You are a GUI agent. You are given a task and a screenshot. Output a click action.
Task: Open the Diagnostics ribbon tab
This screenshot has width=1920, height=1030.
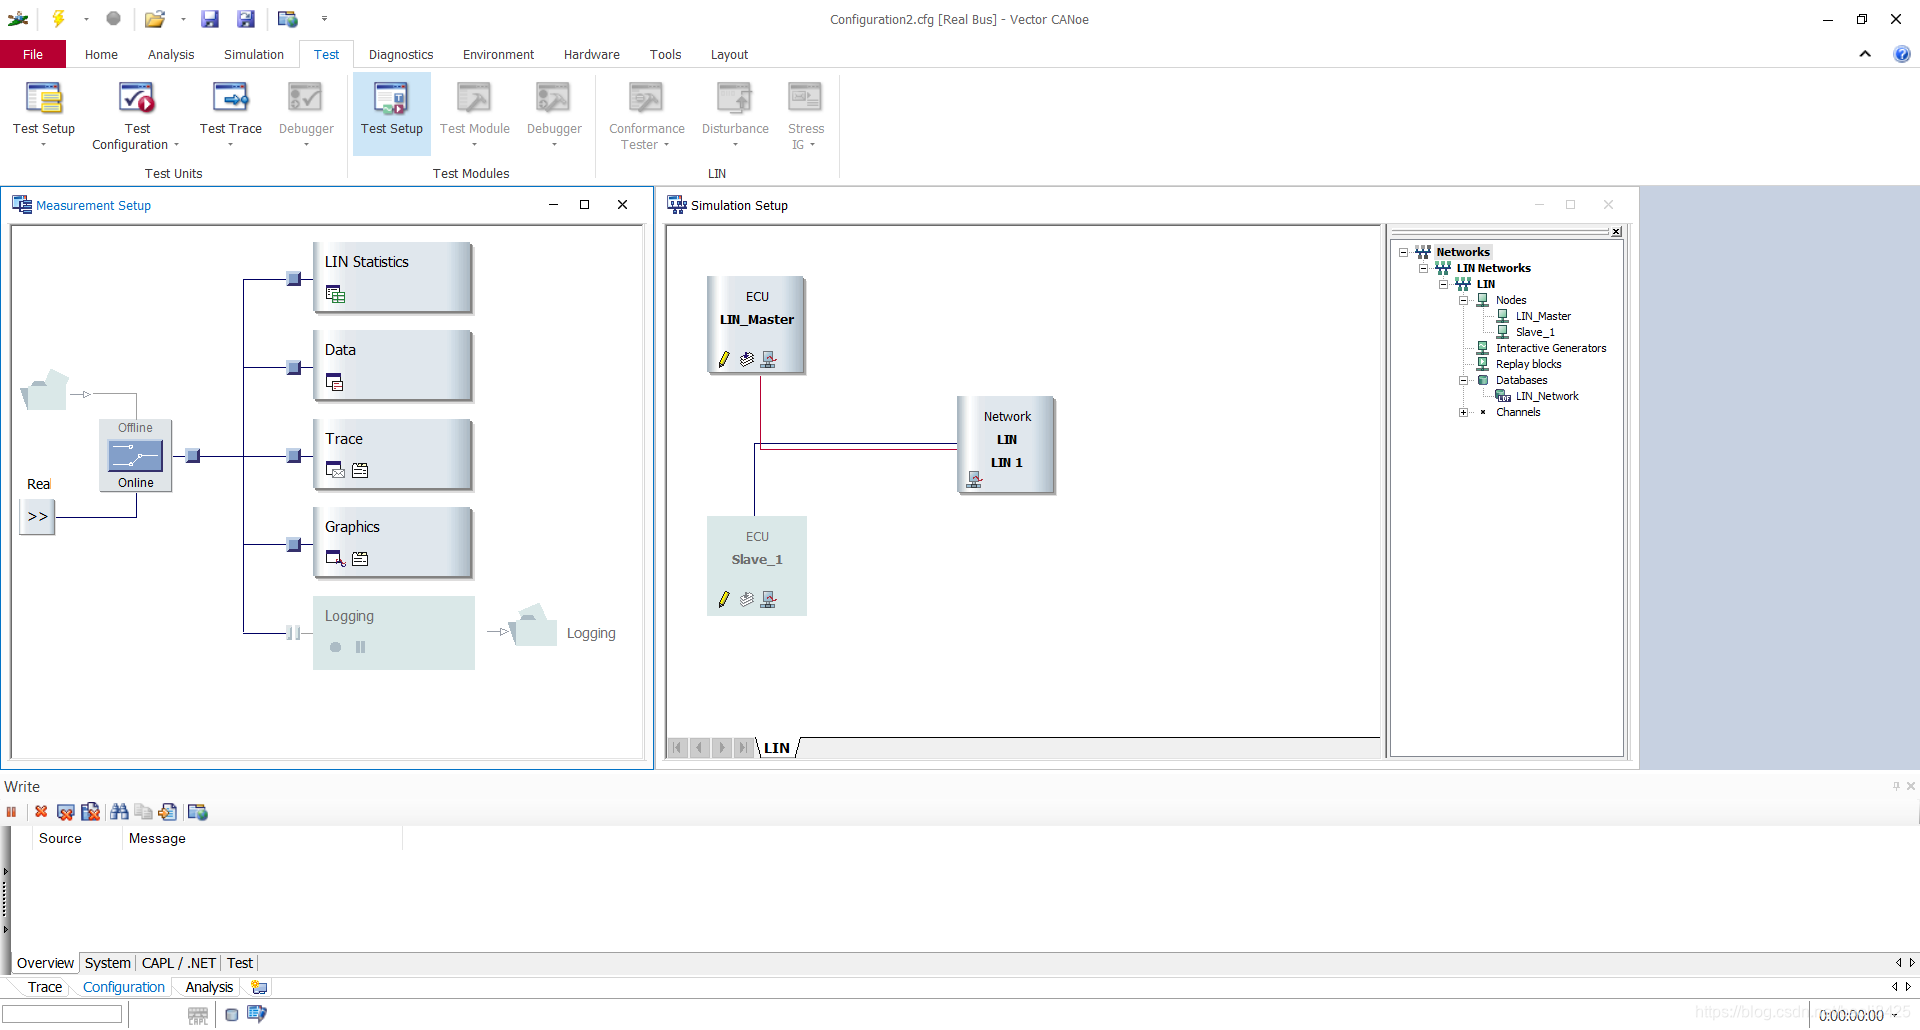tap(401, 54)
